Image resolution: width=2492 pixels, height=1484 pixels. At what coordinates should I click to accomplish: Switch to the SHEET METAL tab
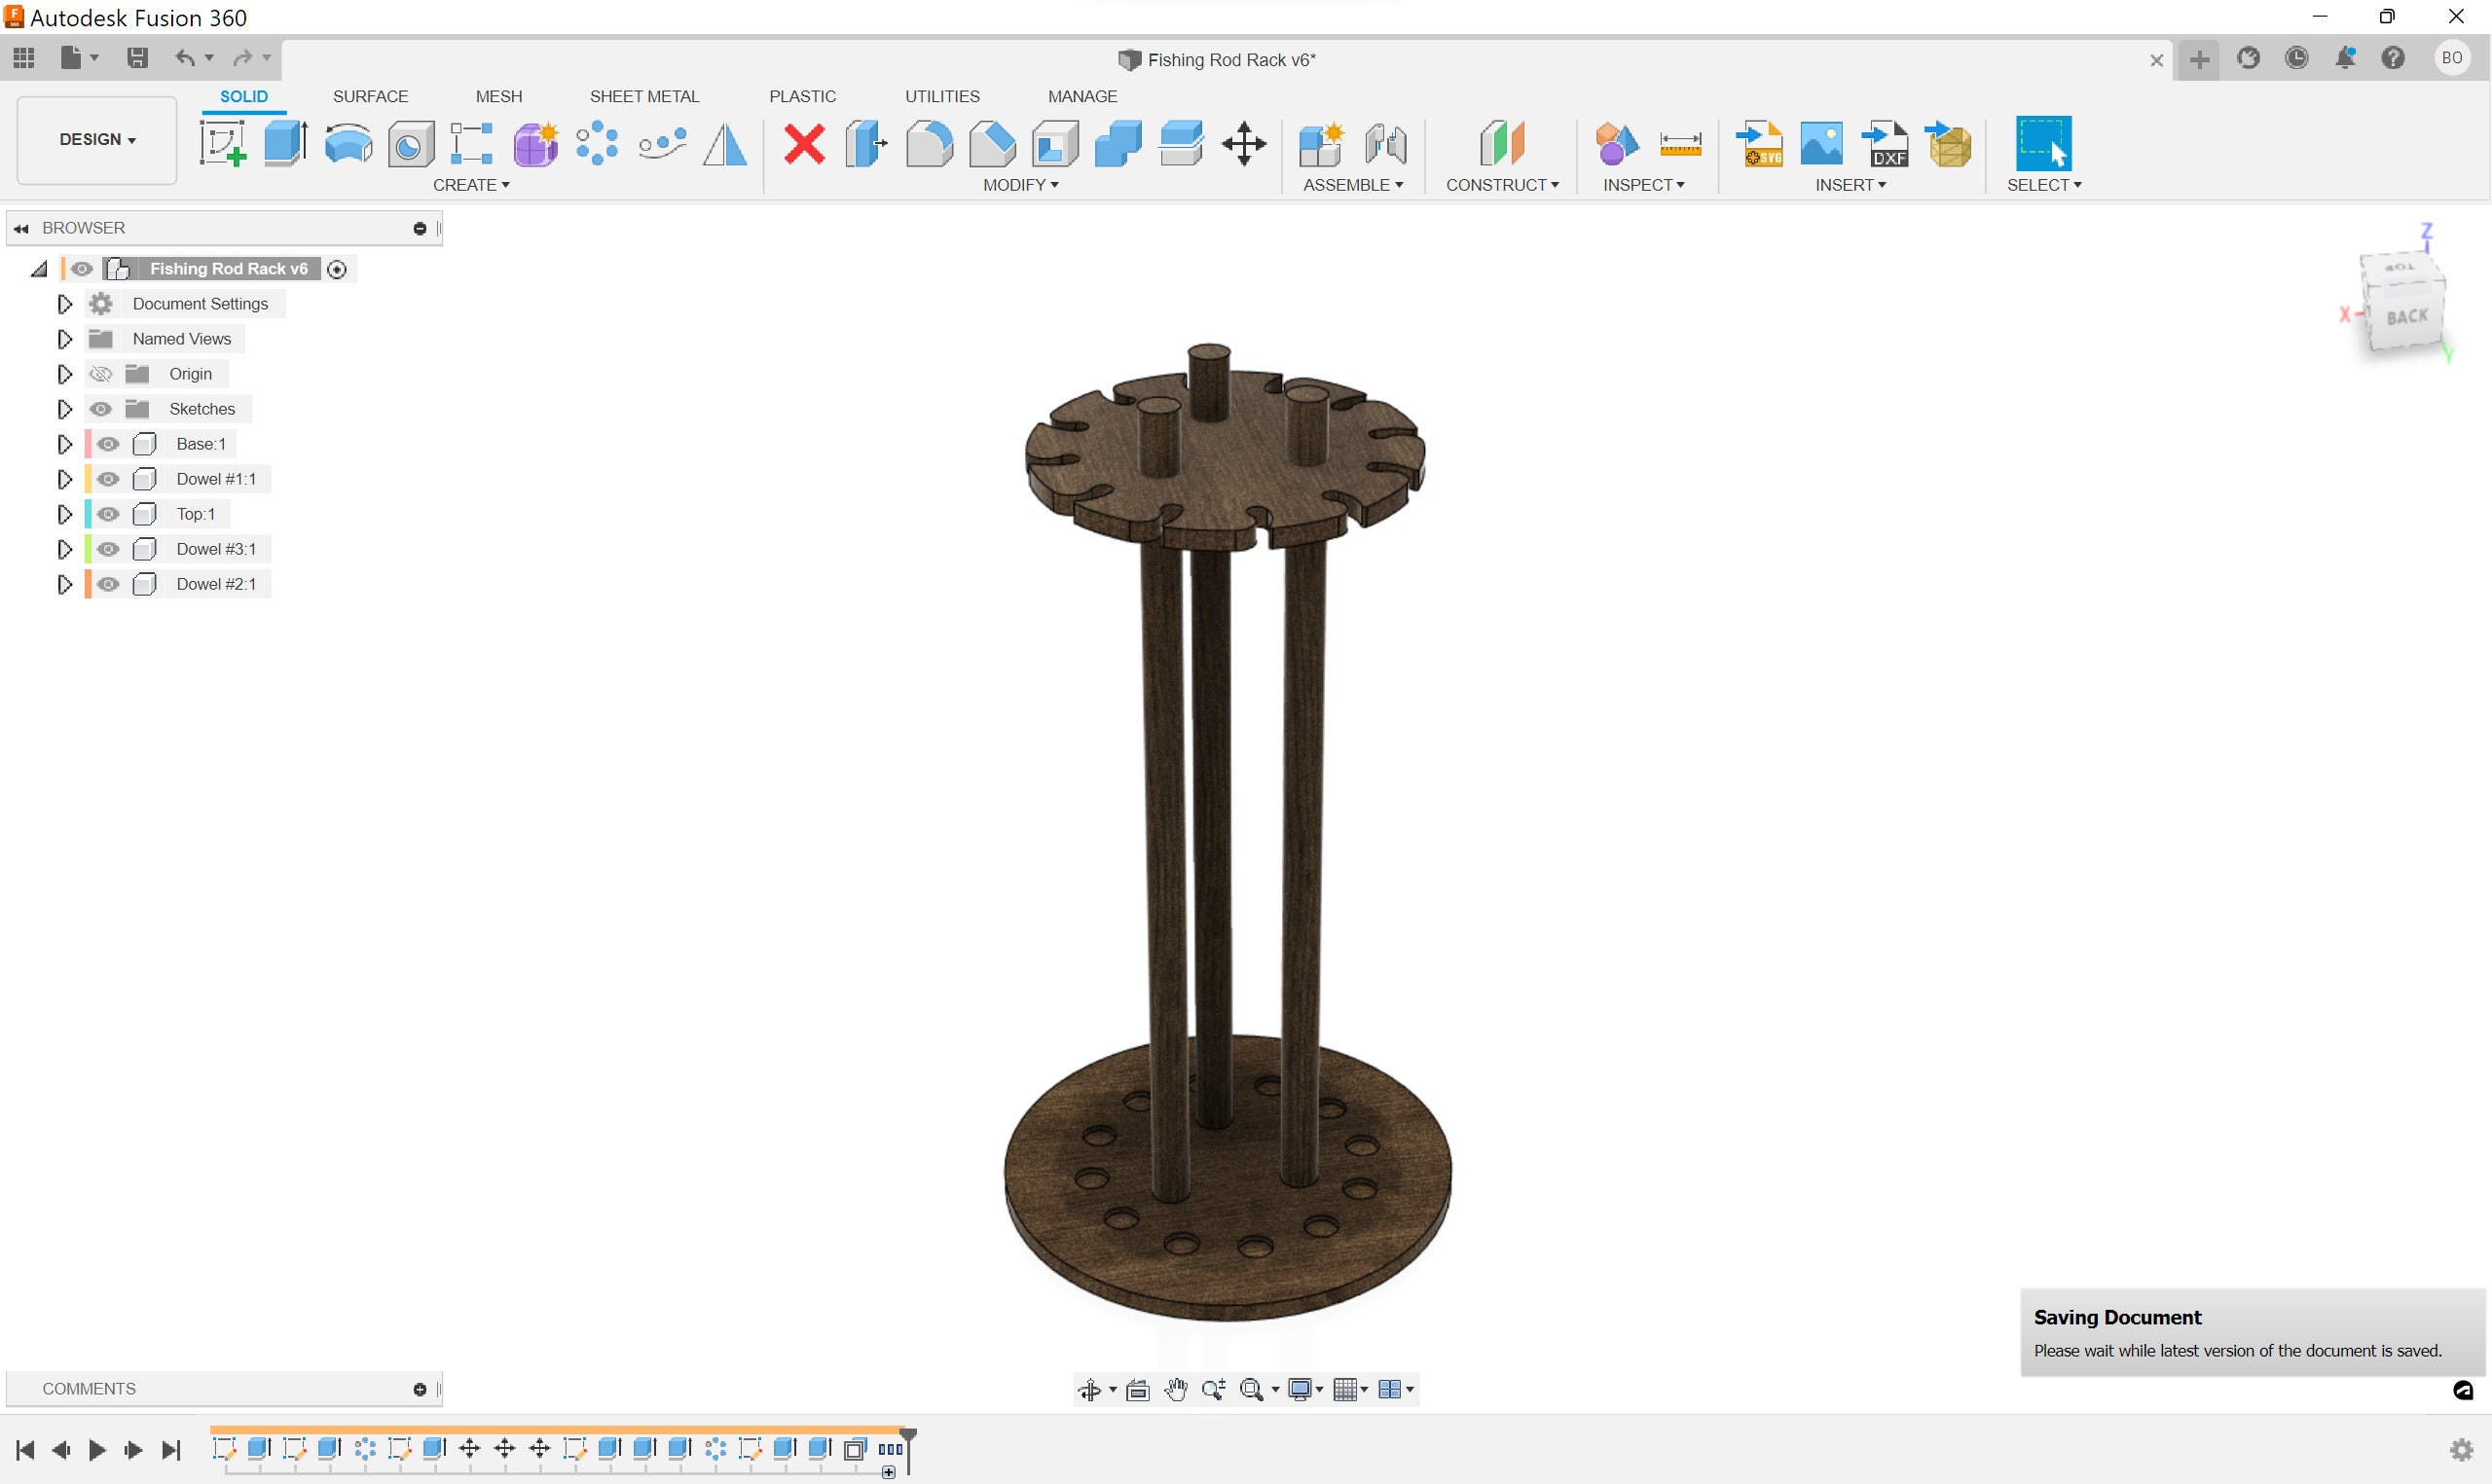coord(644,95)
